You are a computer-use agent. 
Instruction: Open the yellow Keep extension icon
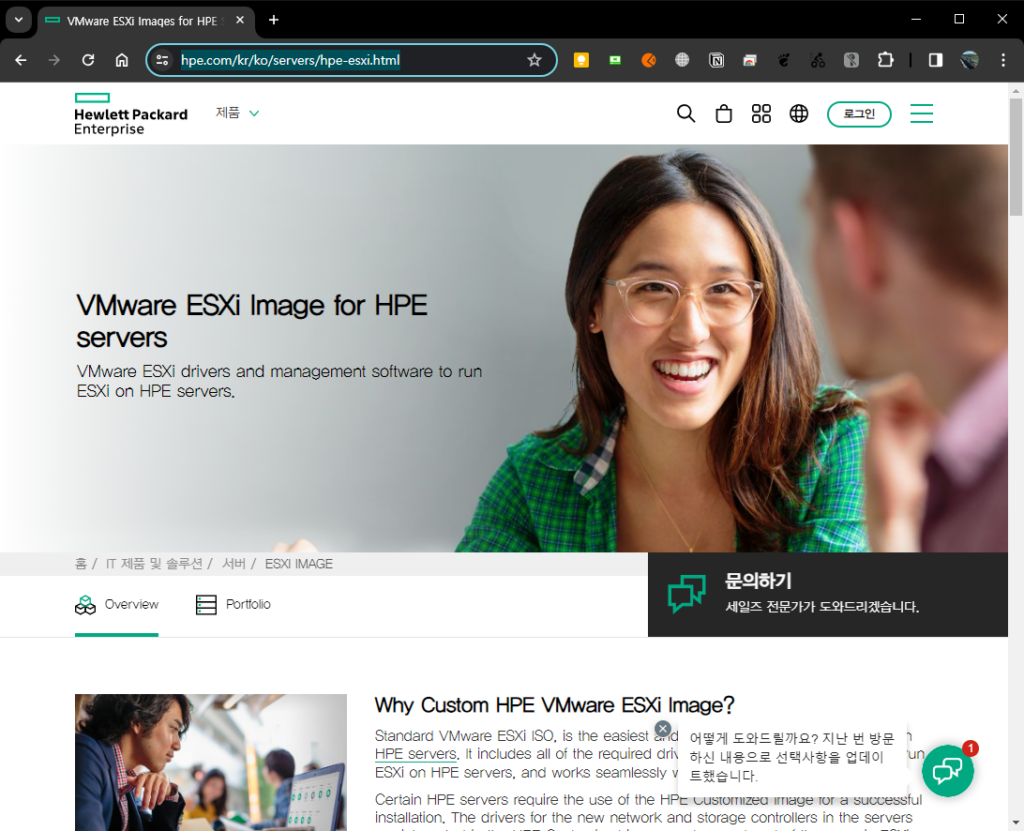tap(581, 60)
